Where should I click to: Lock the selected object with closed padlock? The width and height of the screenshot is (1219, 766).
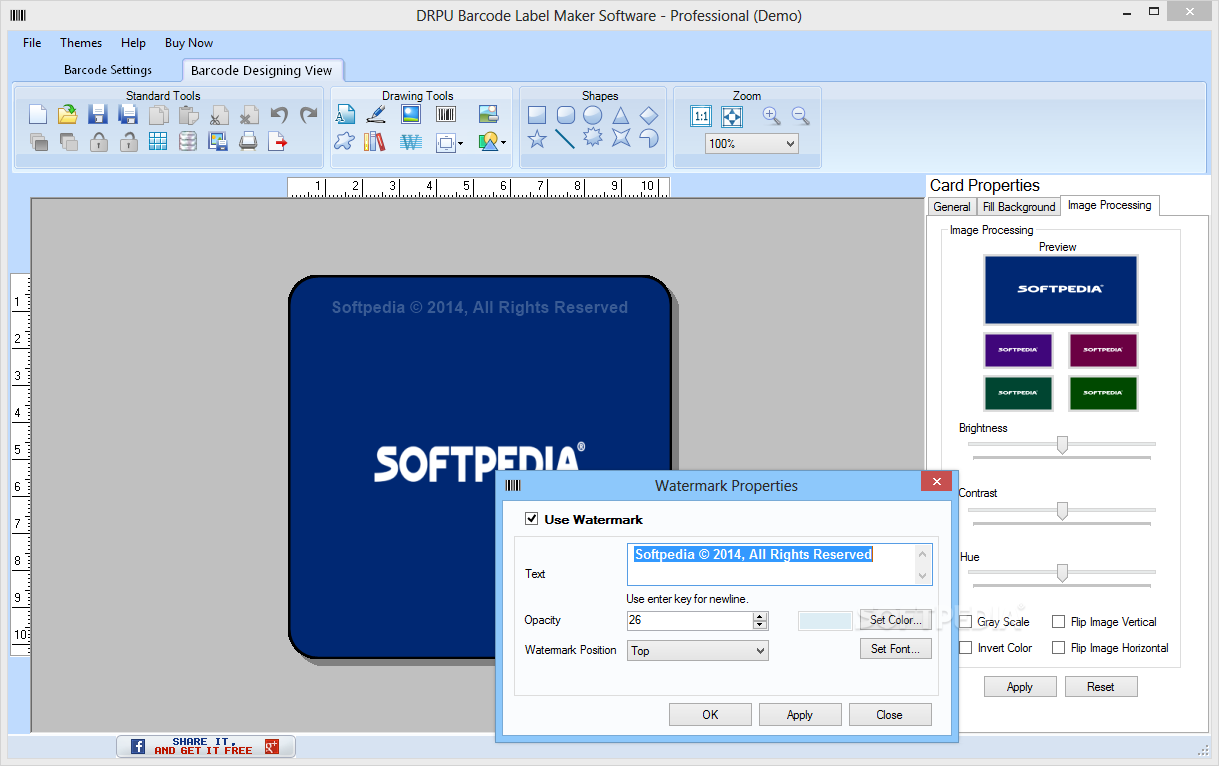click(x=98, y=141)
